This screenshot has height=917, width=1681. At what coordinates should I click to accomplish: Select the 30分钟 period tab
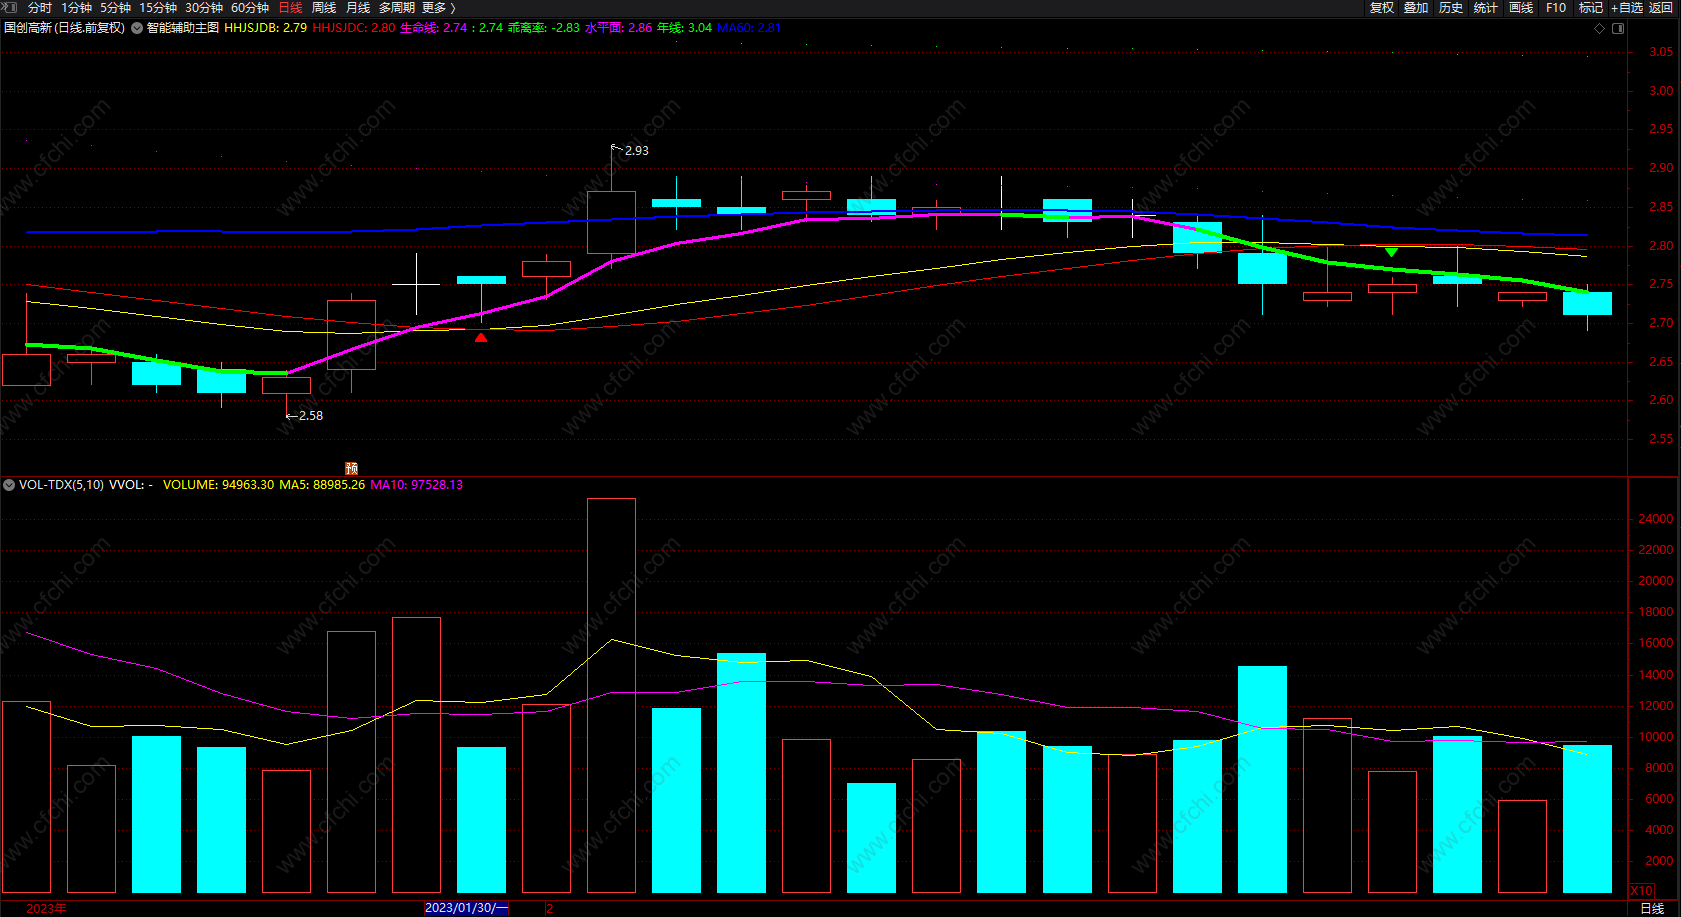click(x=204, y=8)
